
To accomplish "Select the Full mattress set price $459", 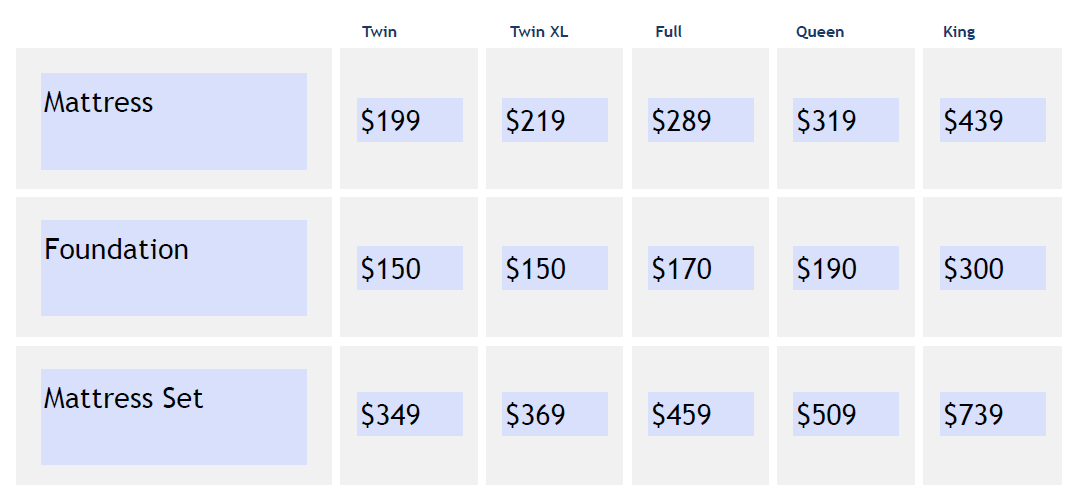I will [x=682, y=415].
